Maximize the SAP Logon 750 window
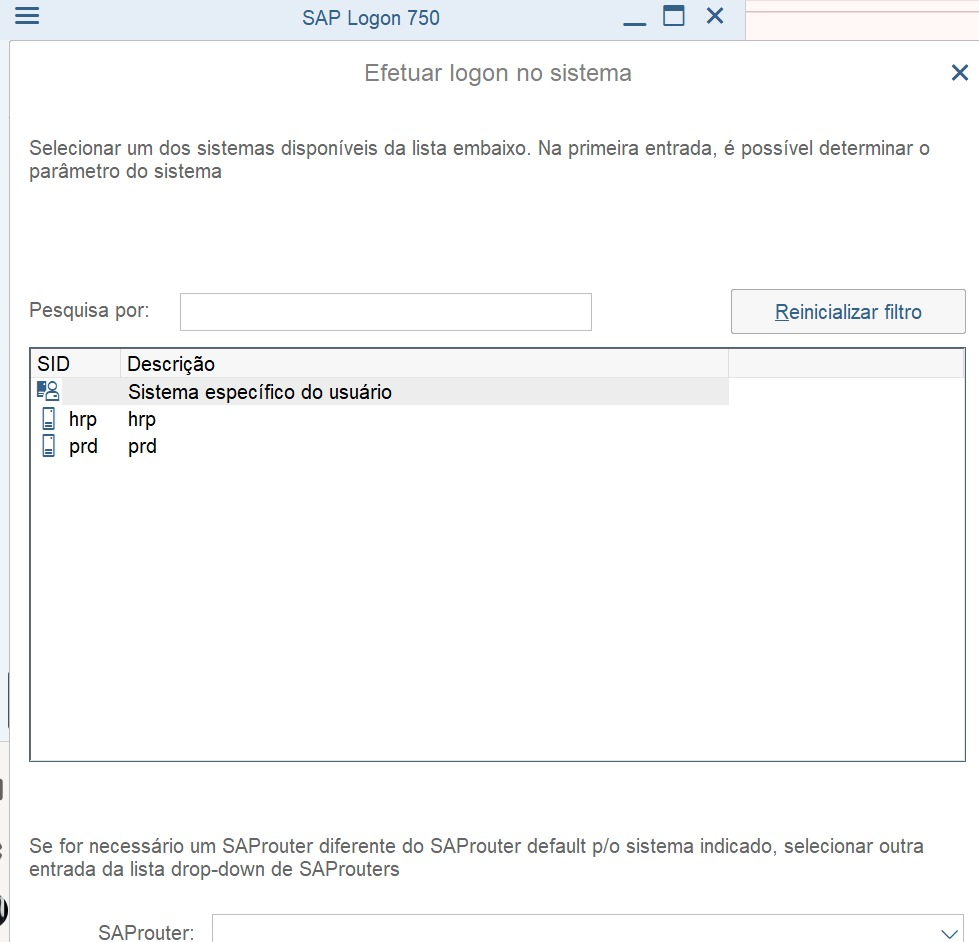This screenshot has width=979, height=942. [x=674, y=16]
